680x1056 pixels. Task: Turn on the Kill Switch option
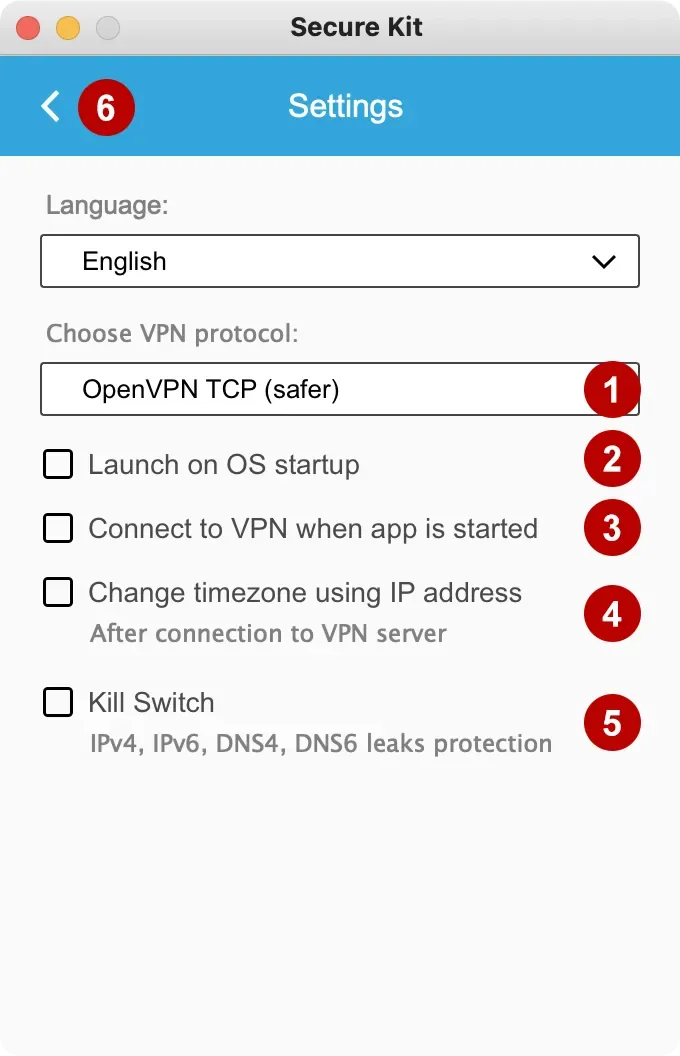pyautogui.click(x=58, y=702)
